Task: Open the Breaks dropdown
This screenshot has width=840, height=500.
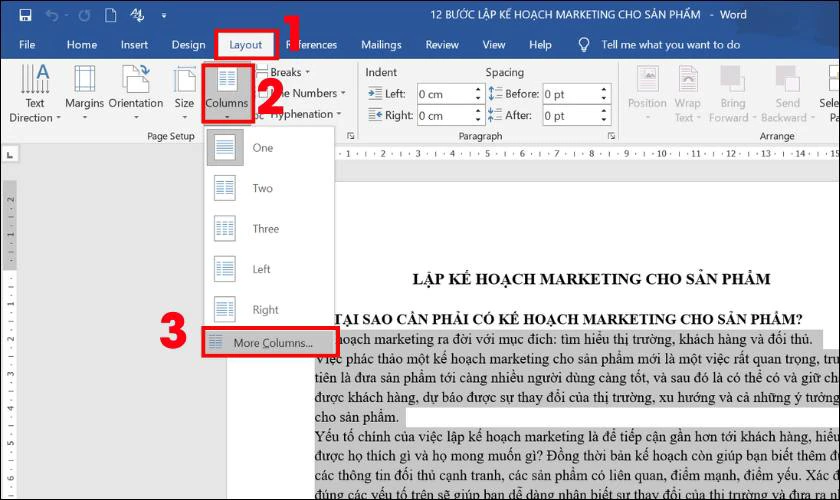Action: (x=284, y=72)
